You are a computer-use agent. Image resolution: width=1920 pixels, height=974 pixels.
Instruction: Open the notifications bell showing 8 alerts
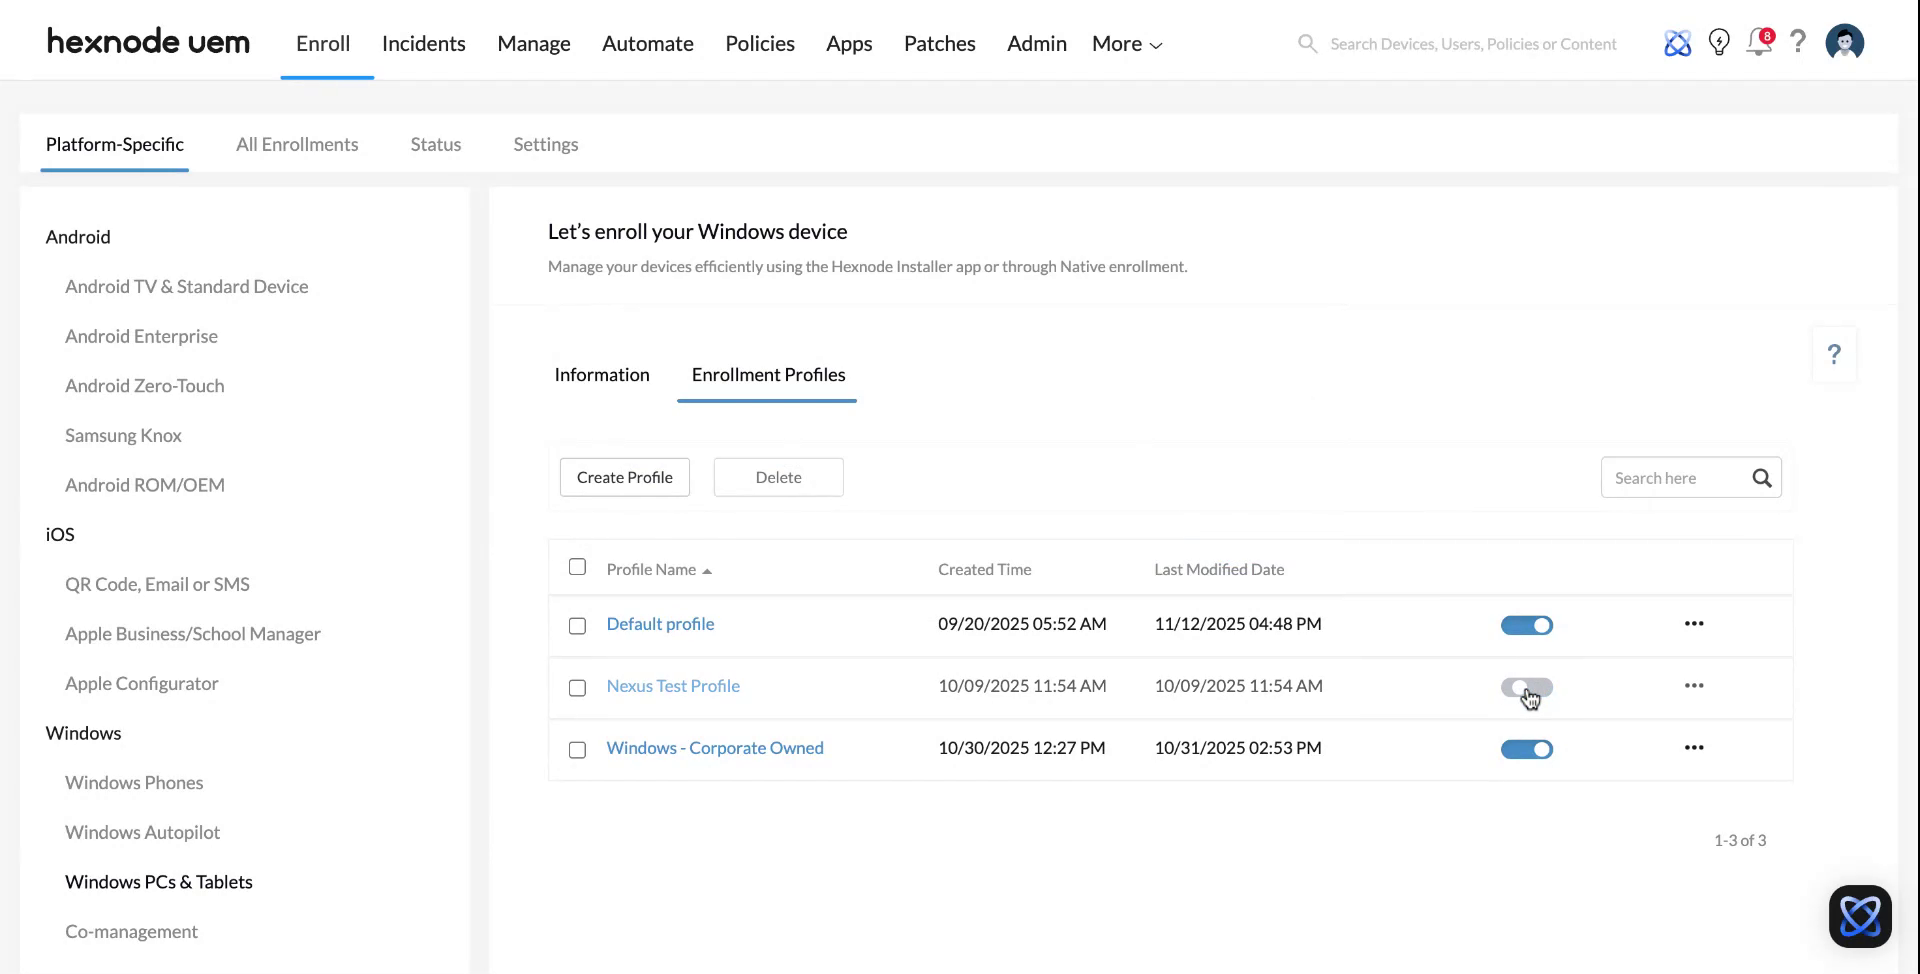point(1759,43)
